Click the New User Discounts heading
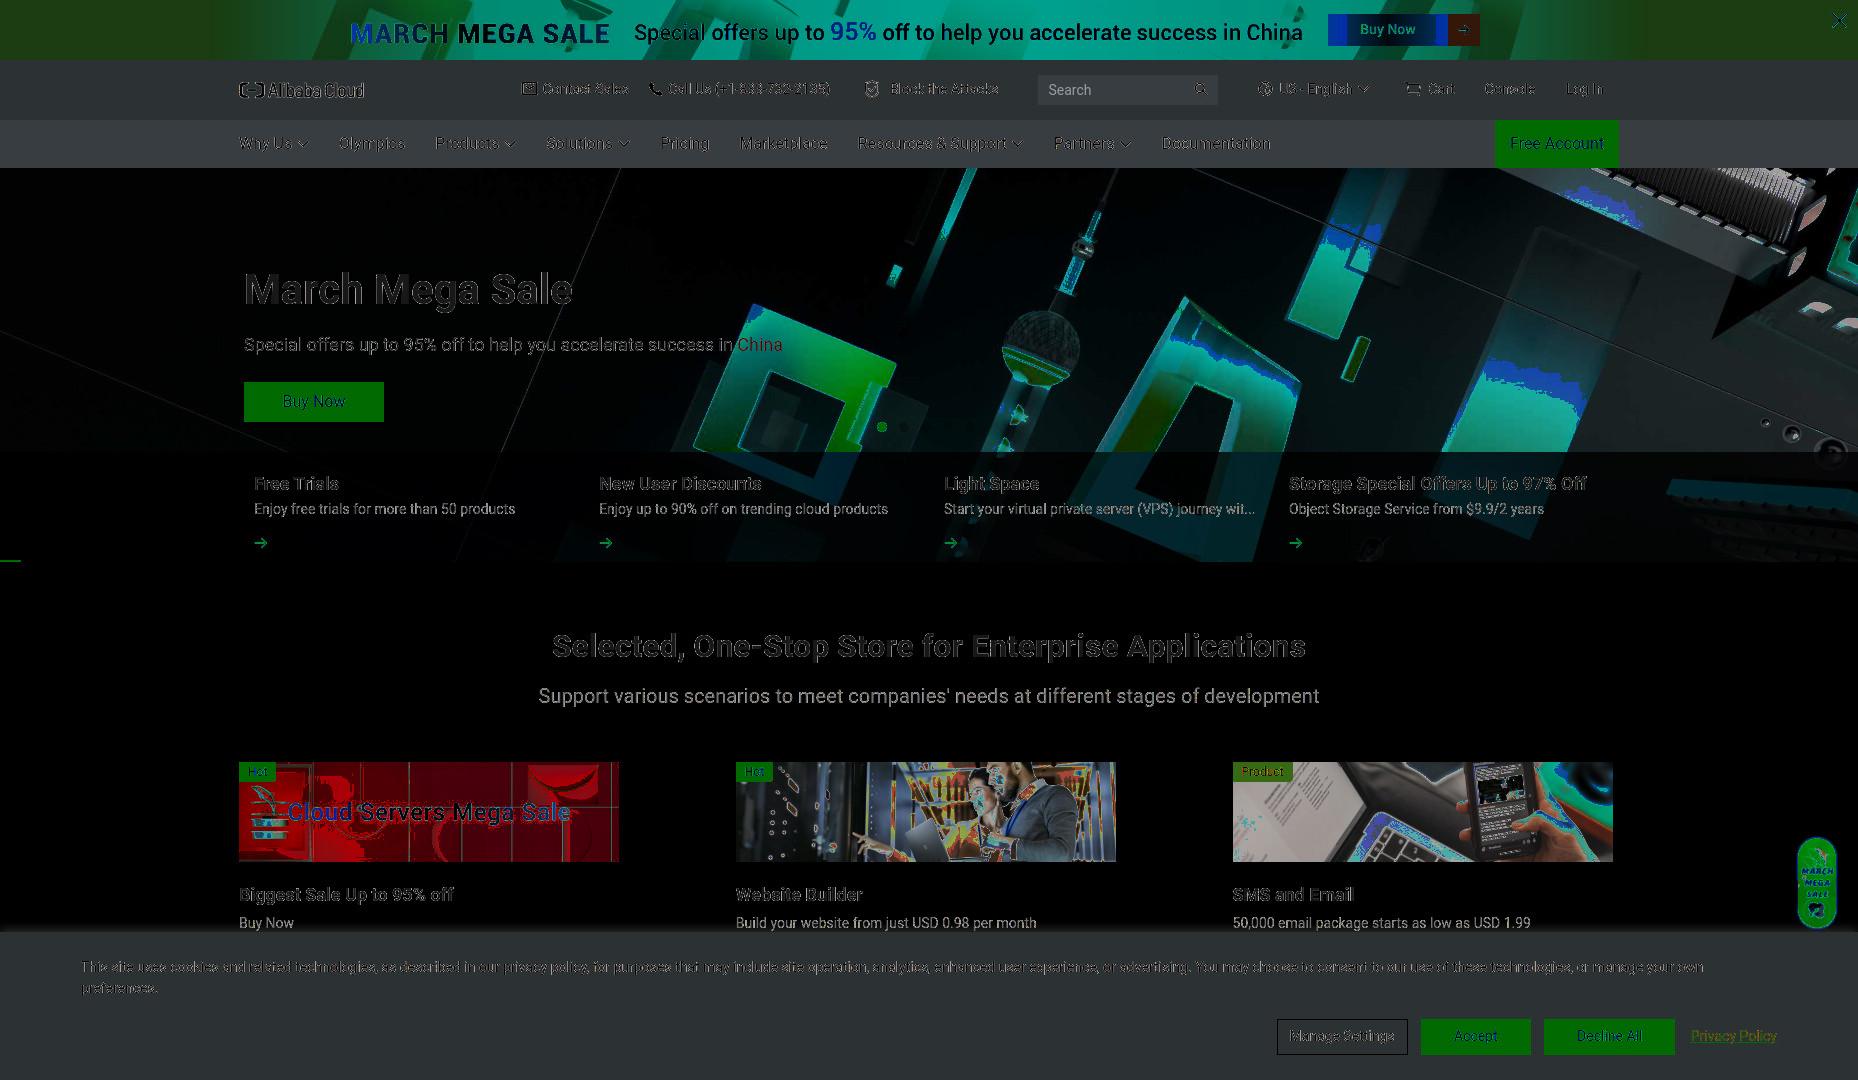 coord(680,484)
